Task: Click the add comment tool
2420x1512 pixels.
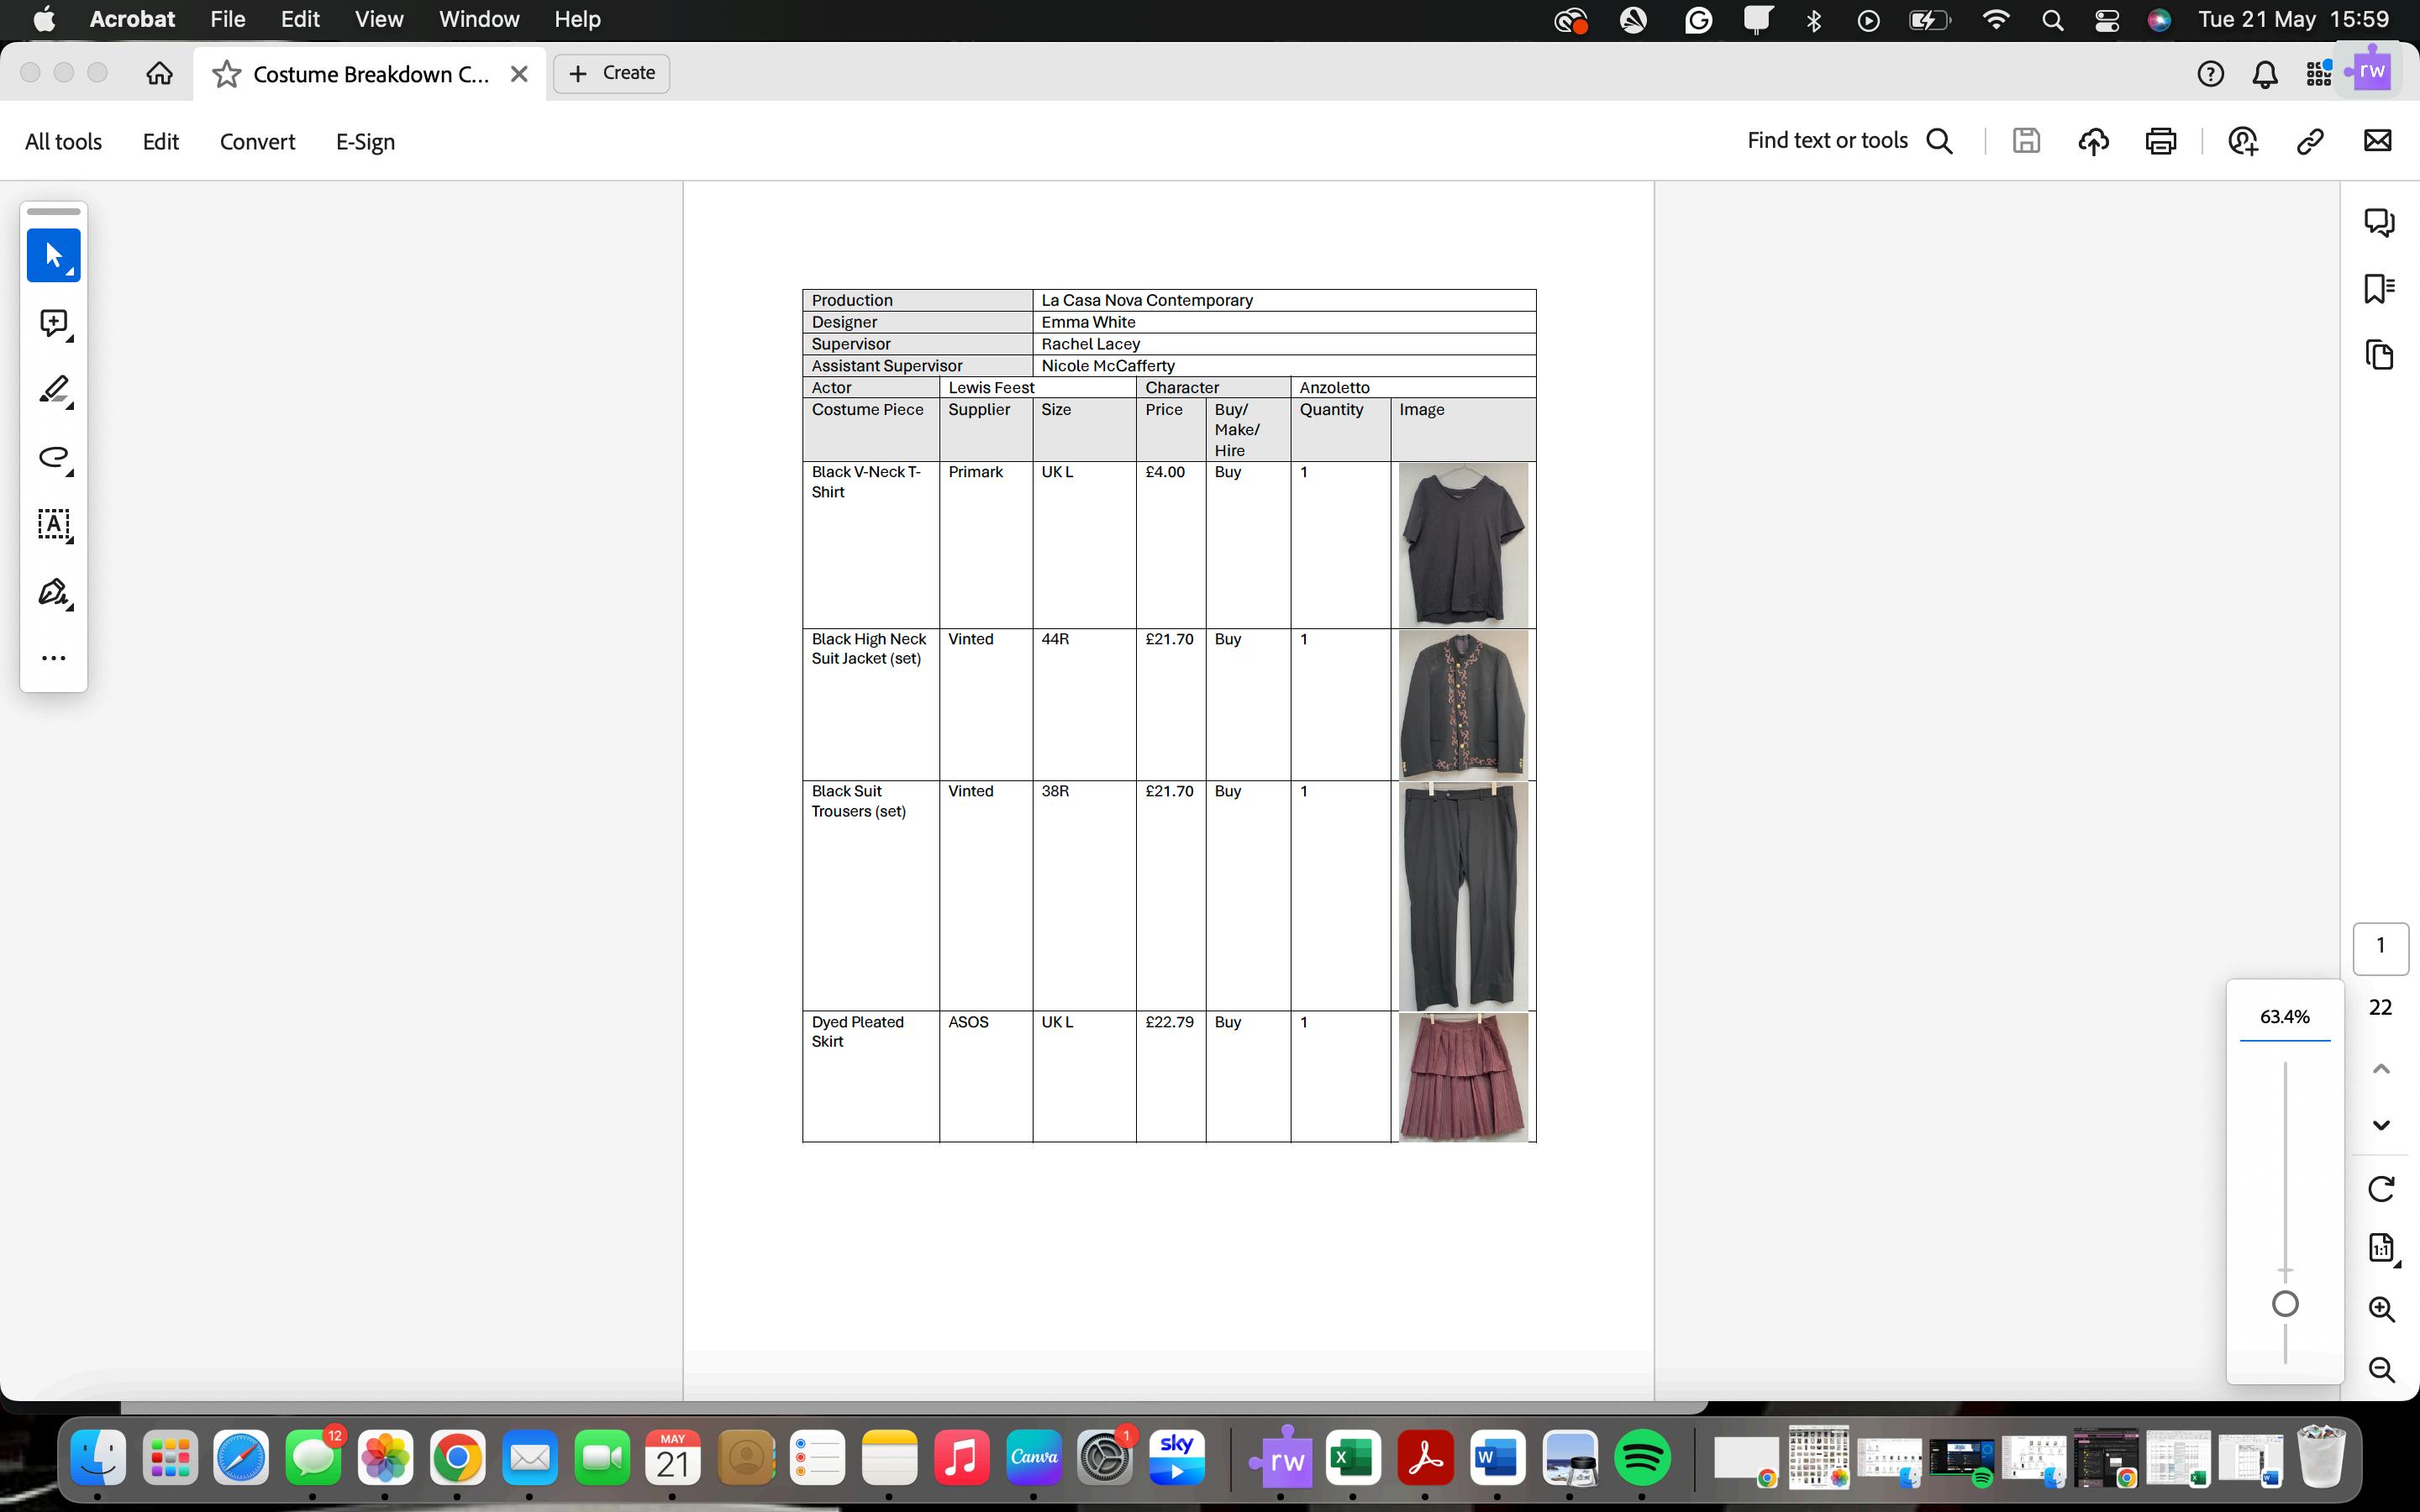Action: click(x=53, y=323)
